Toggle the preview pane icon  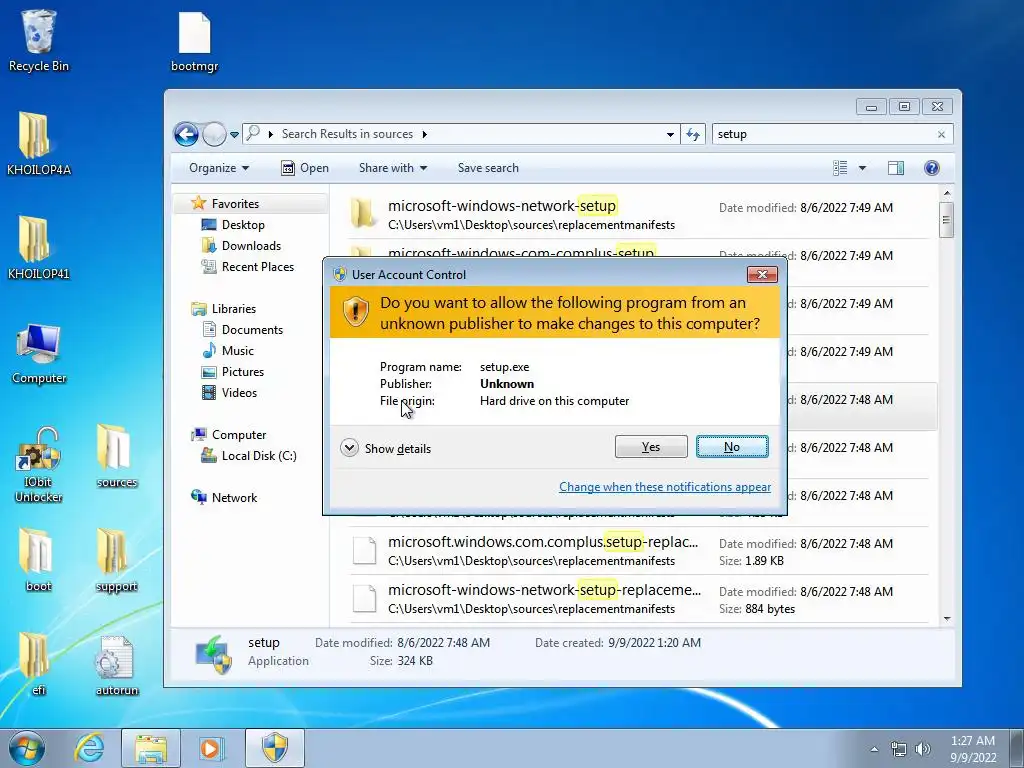[x=895, y=168]
